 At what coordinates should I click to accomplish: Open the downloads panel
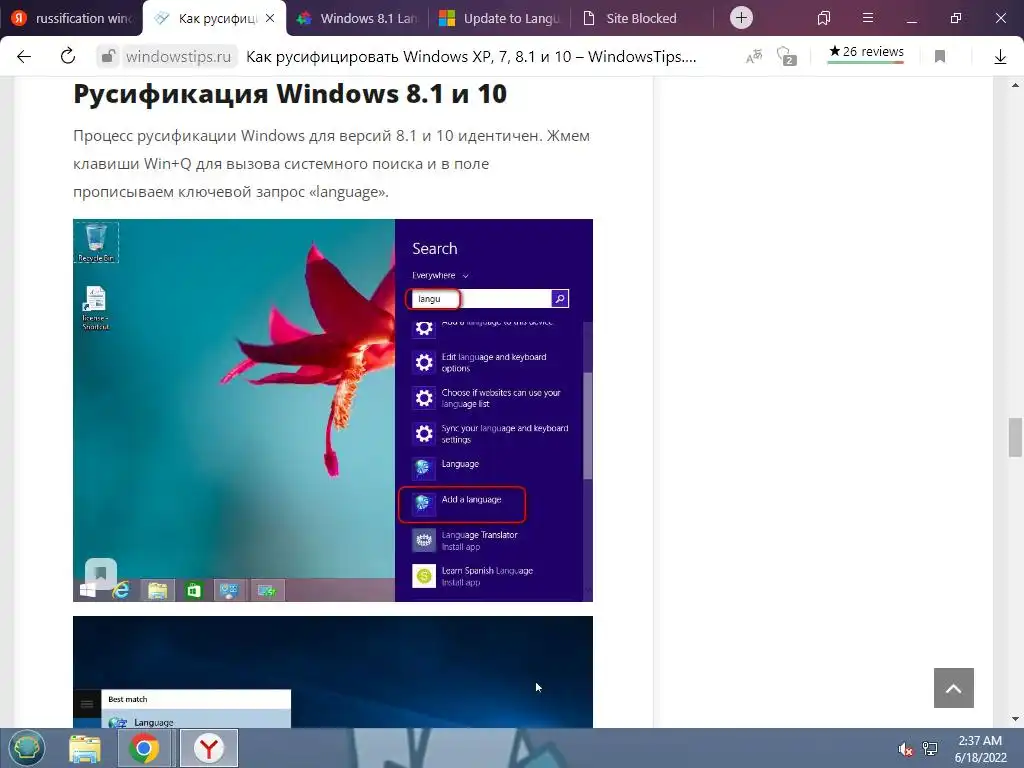pos(1000,57)
